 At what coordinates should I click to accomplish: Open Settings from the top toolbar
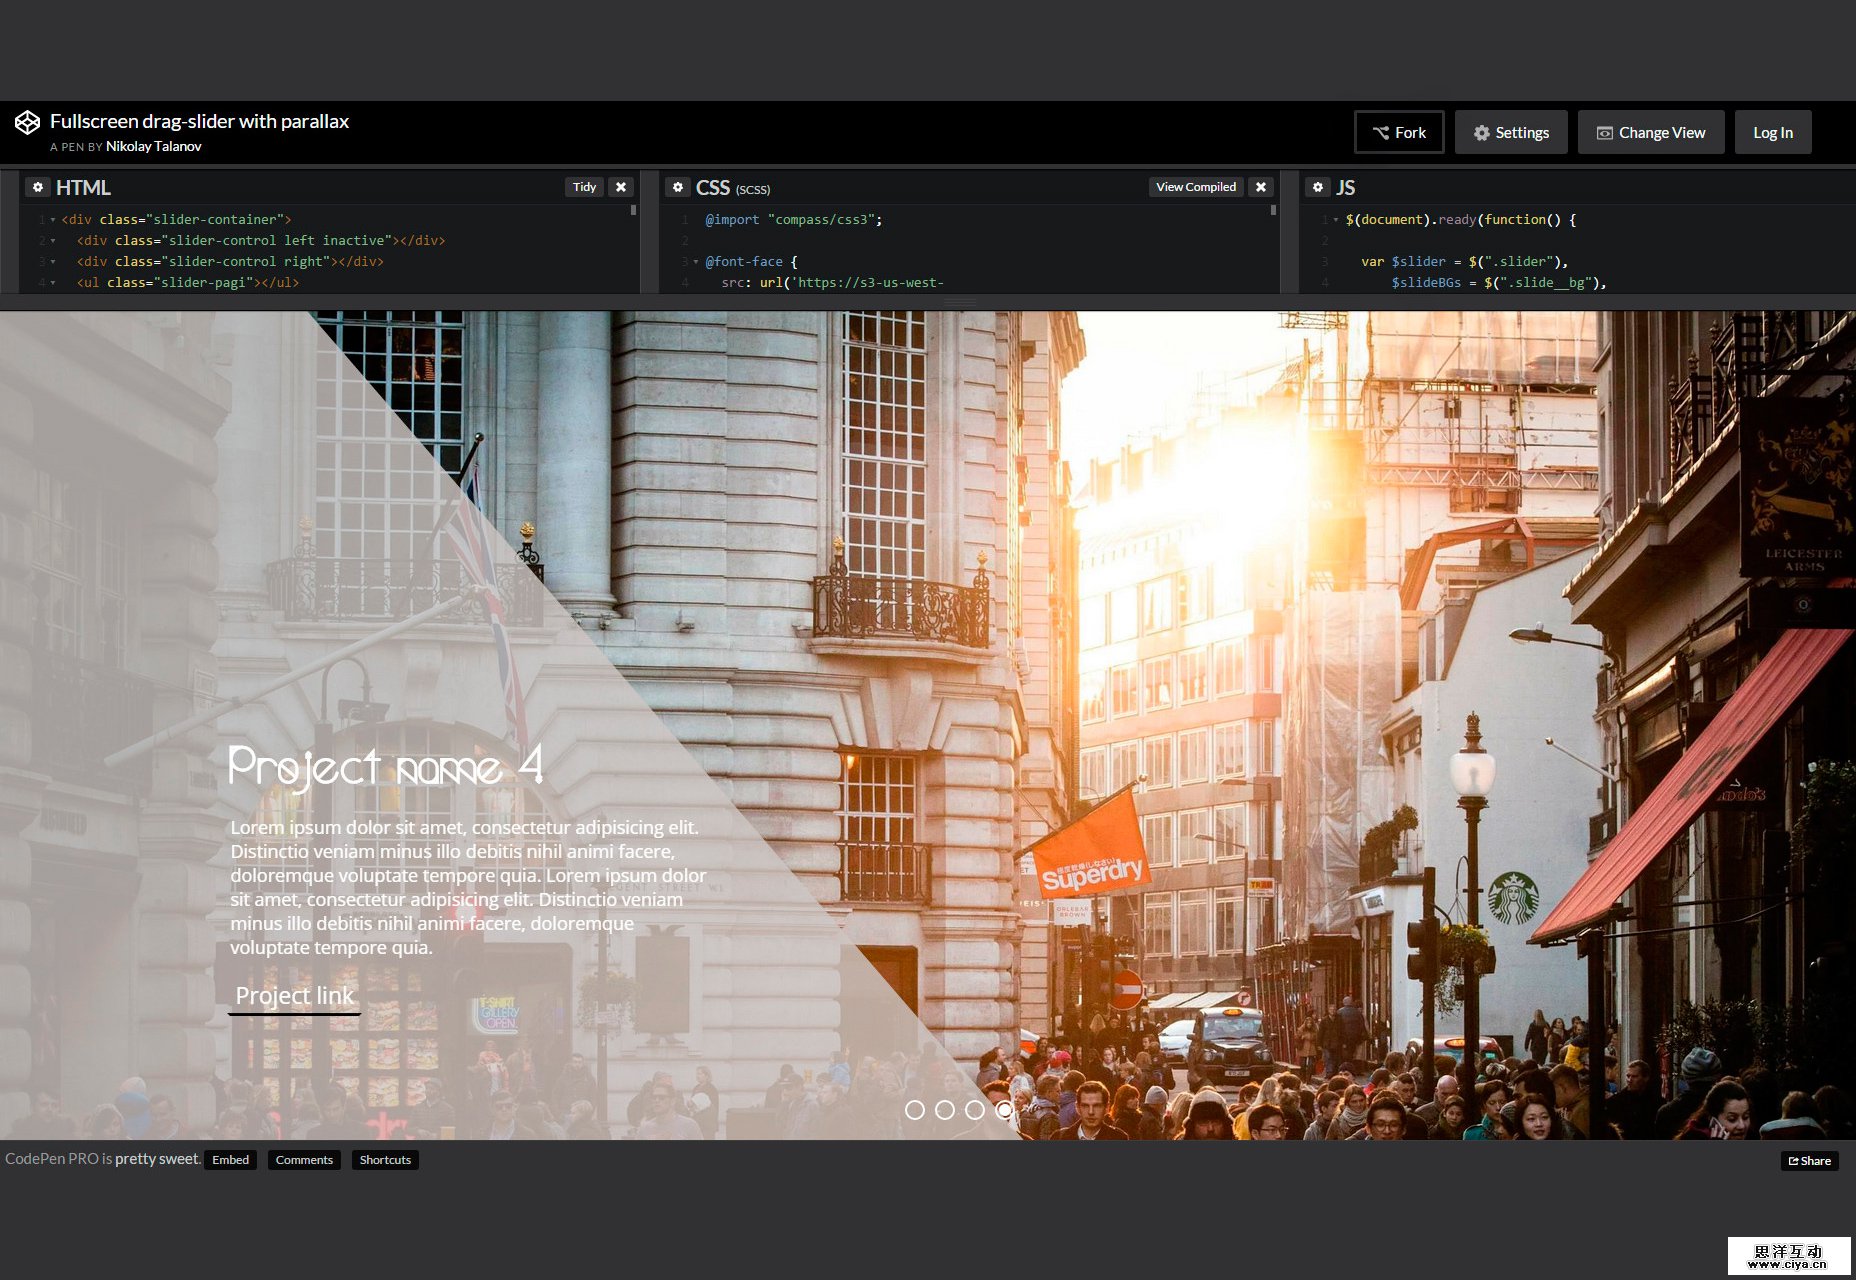tap(1510, 131)
